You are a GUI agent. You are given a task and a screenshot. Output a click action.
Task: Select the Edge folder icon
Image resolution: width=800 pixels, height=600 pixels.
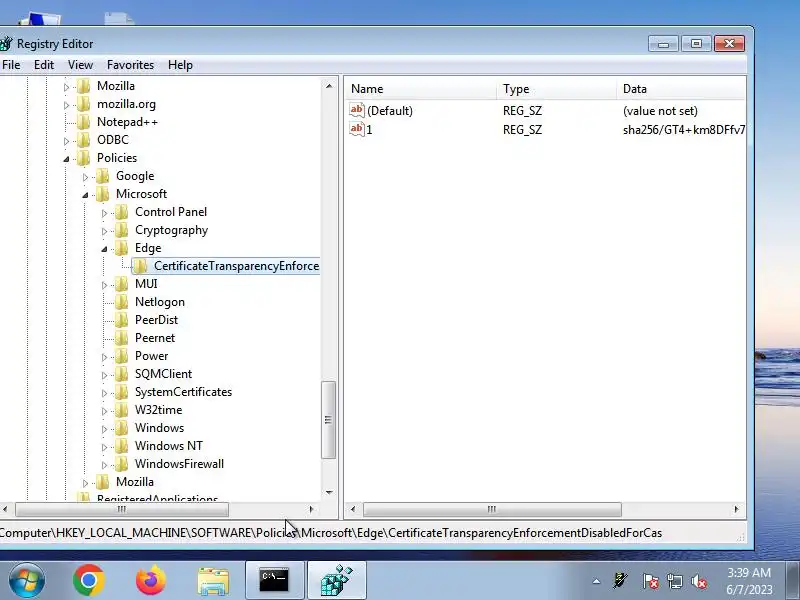pos(121,248)
